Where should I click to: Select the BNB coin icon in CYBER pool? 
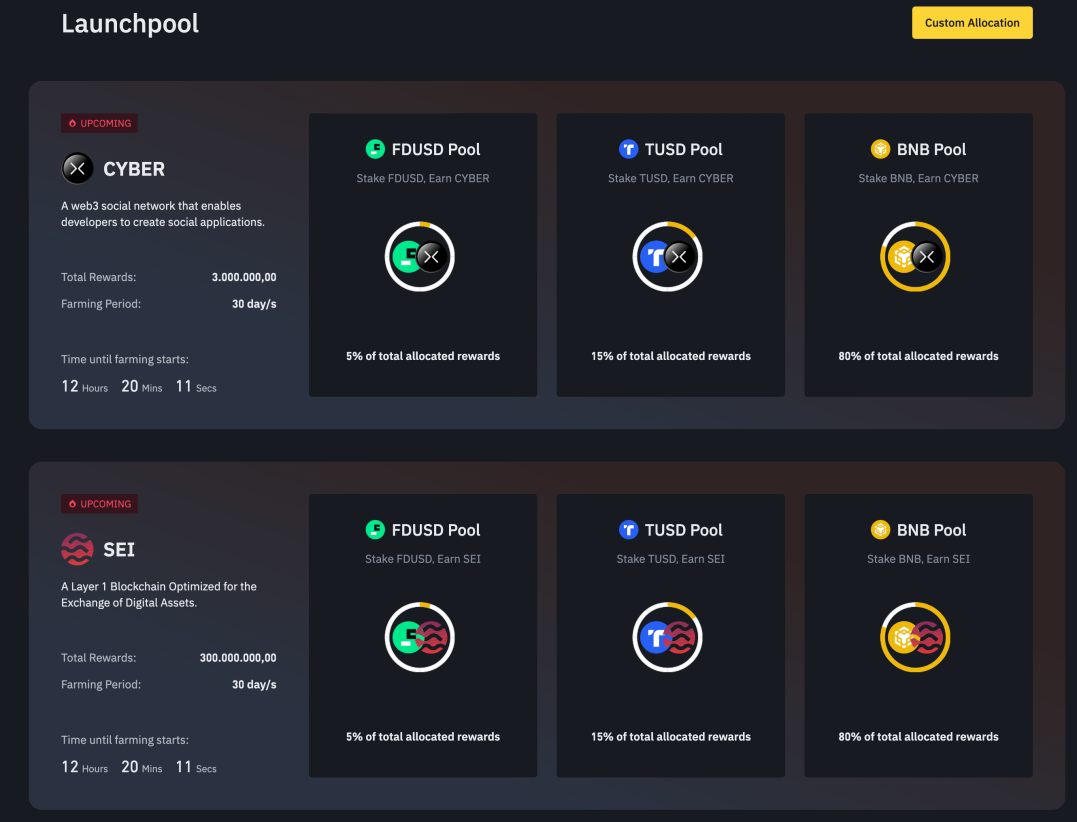[x=880, y=148]
